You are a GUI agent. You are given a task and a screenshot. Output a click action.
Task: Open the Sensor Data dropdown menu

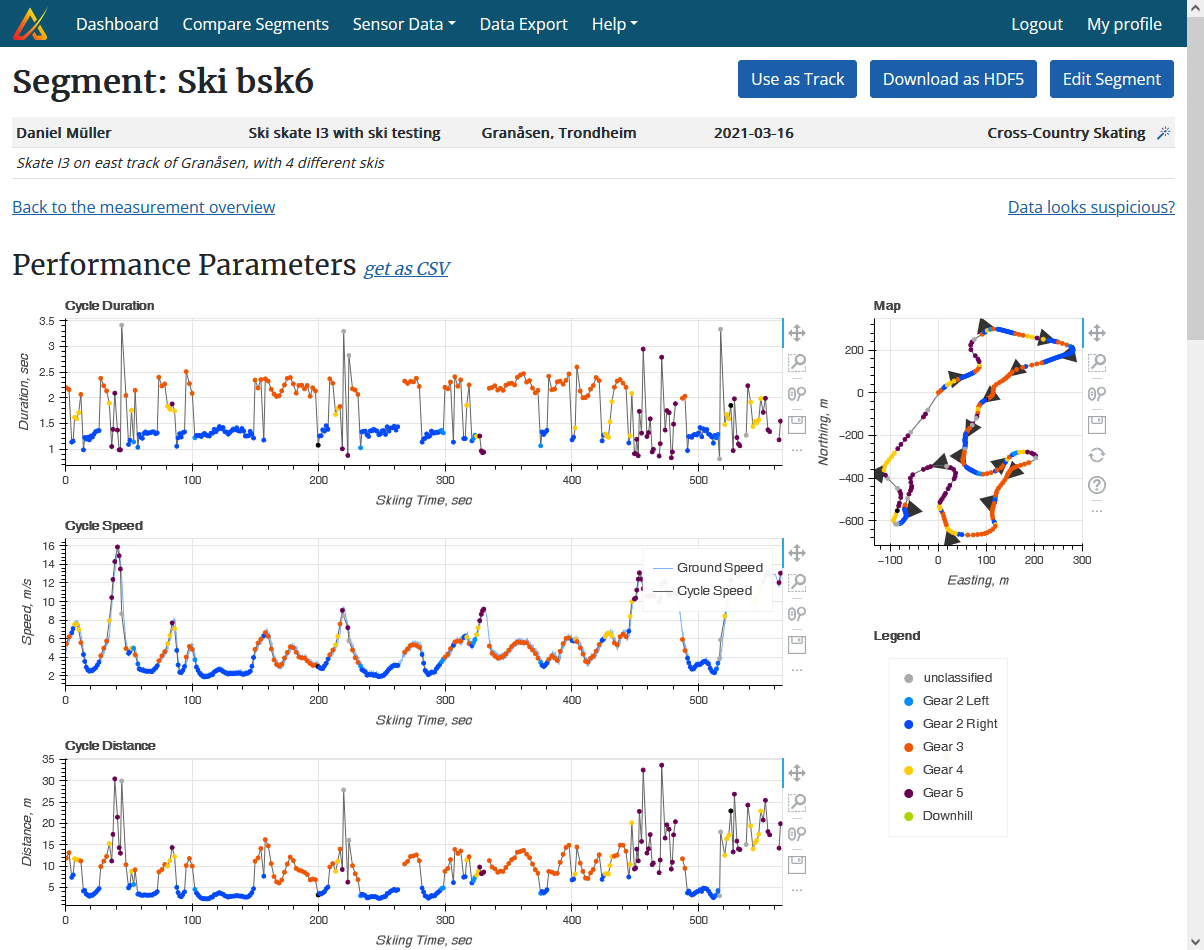point(403,24)
